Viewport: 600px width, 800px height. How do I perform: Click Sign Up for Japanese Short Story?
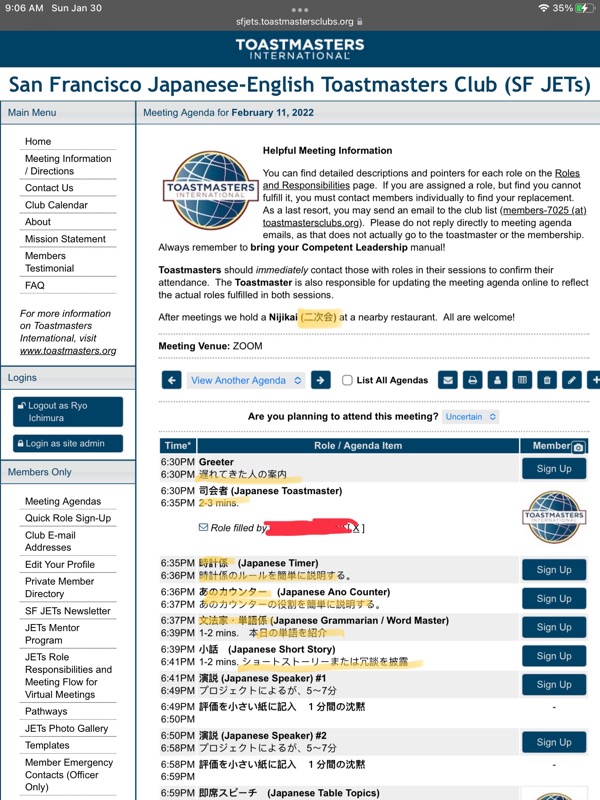point(554,656)
